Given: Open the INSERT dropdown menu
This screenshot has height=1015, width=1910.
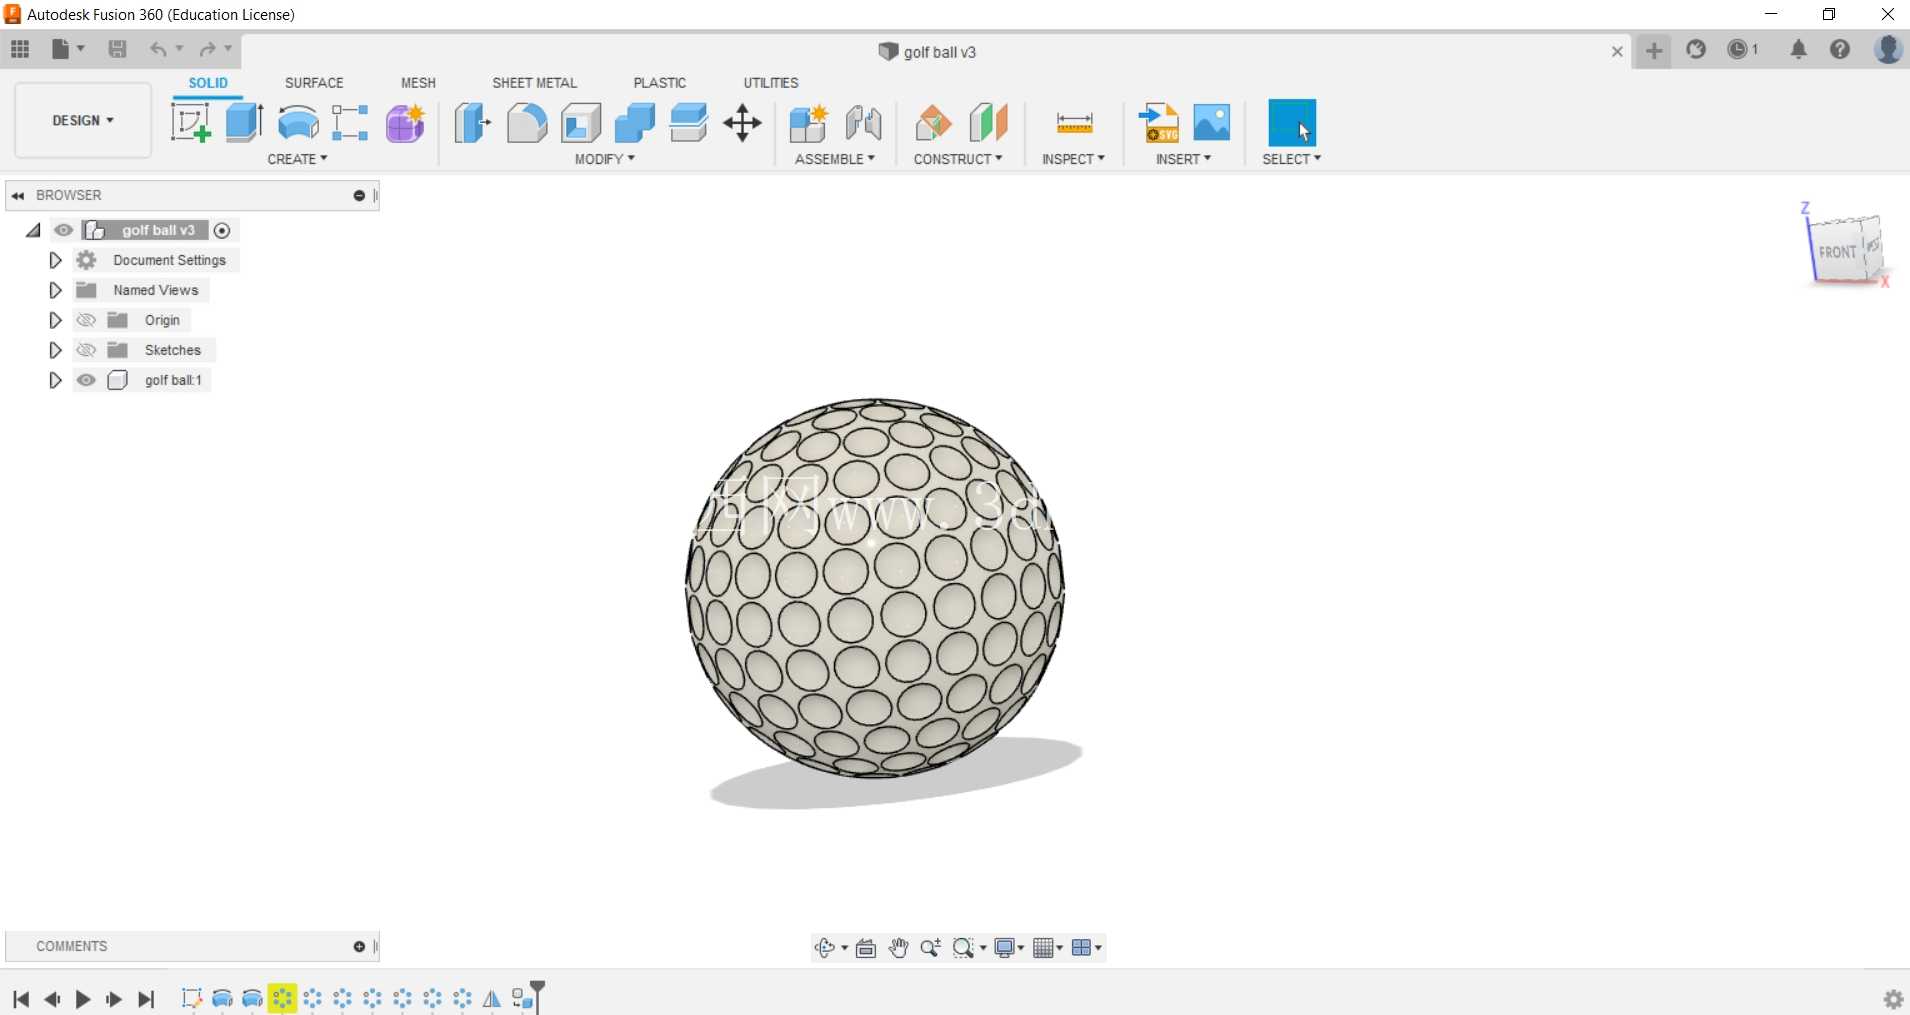Looking at the screenshot, I should point(1183,159).
